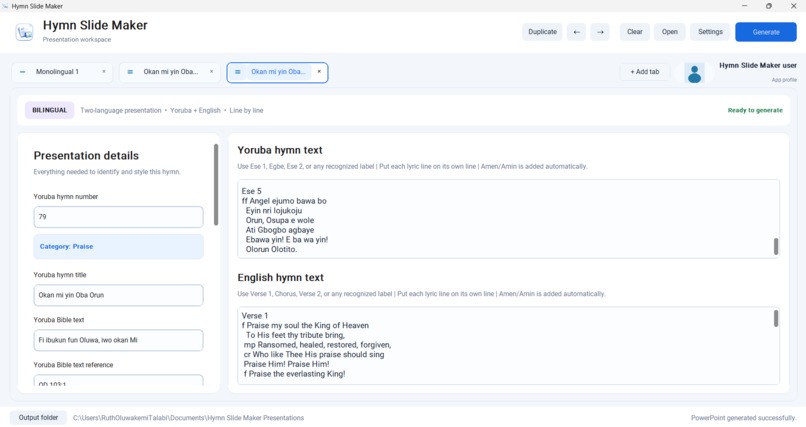Image resolution: width=806 pixels, height=427 pixels.
Task: Duplicate the current presentation tab
Action: tap(542, 32)
